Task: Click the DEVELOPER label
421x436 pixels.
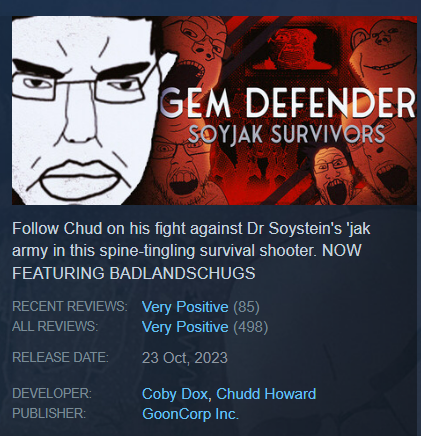Action: click(52, 393)
